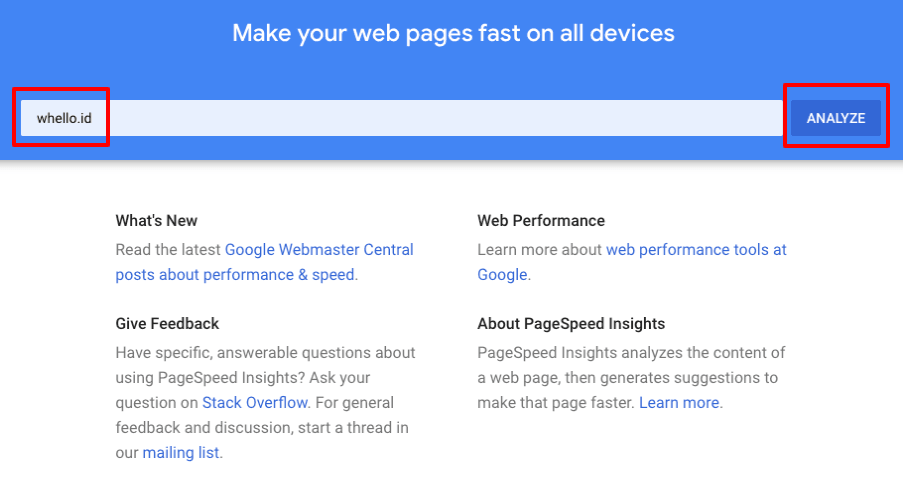Screen dimensions: 903x477
Task: Click the Learn more link
Action: (x=680, y=402)
